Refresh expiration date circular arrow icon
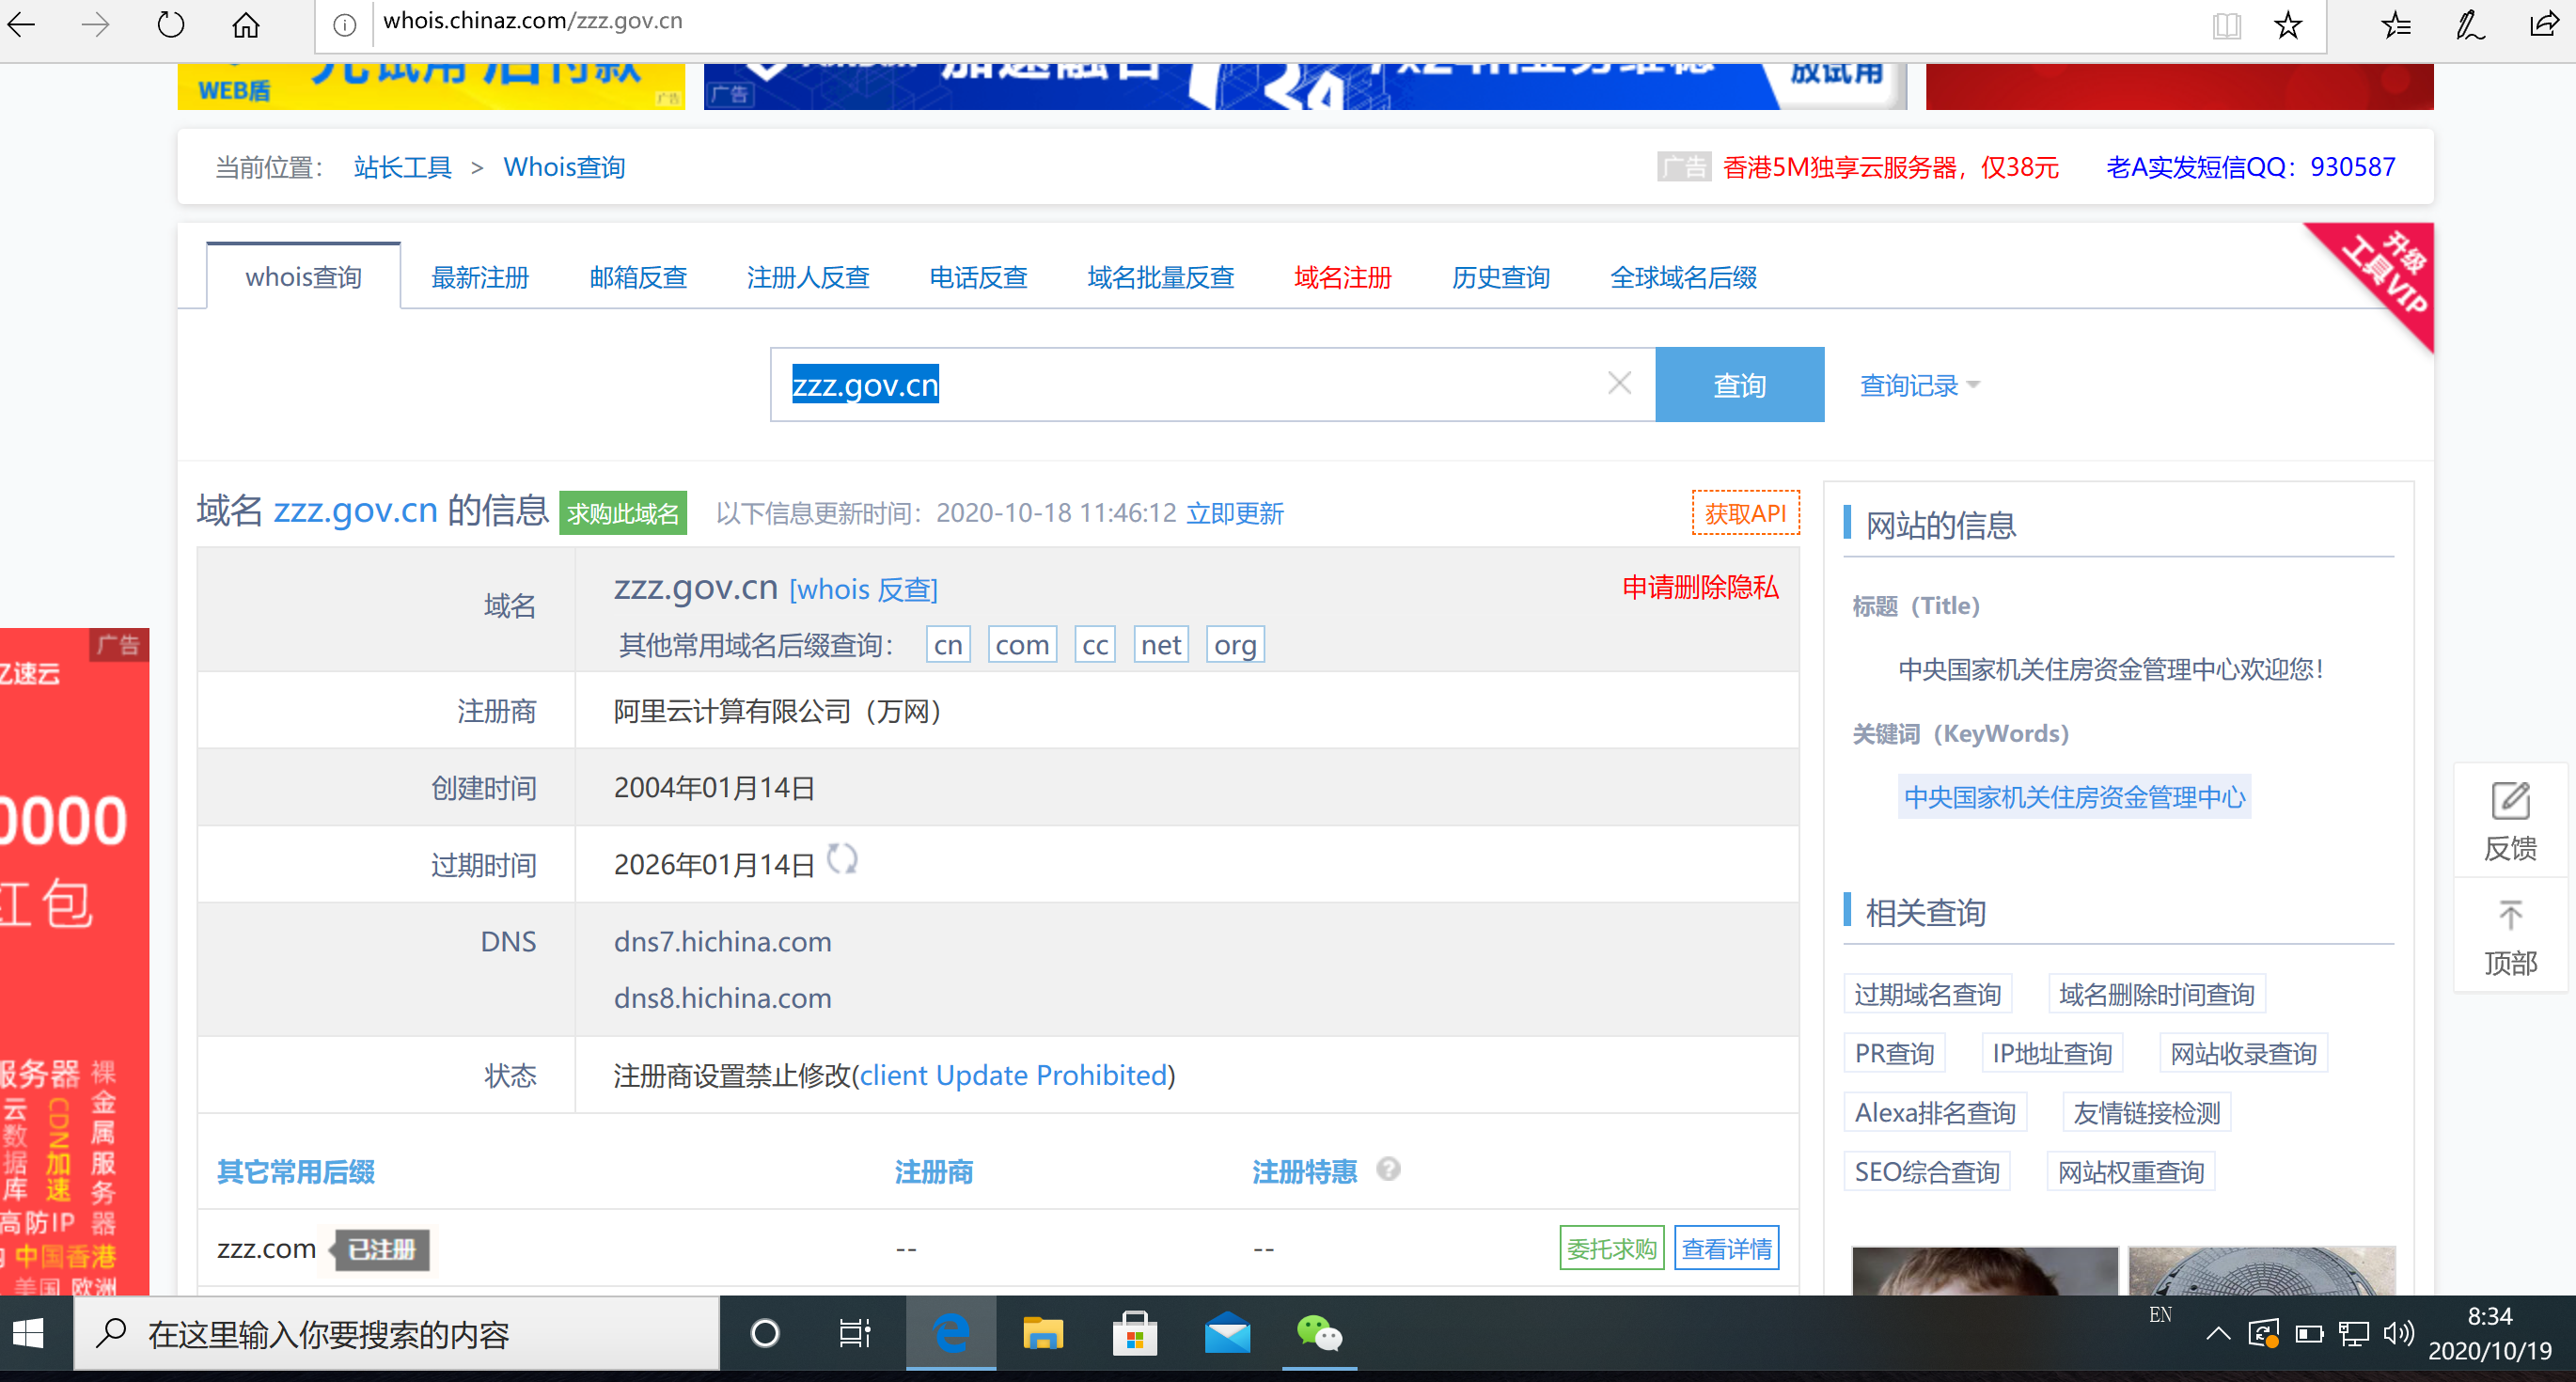This screenshot has height=1382, width=2576. (x=842, y=860)
